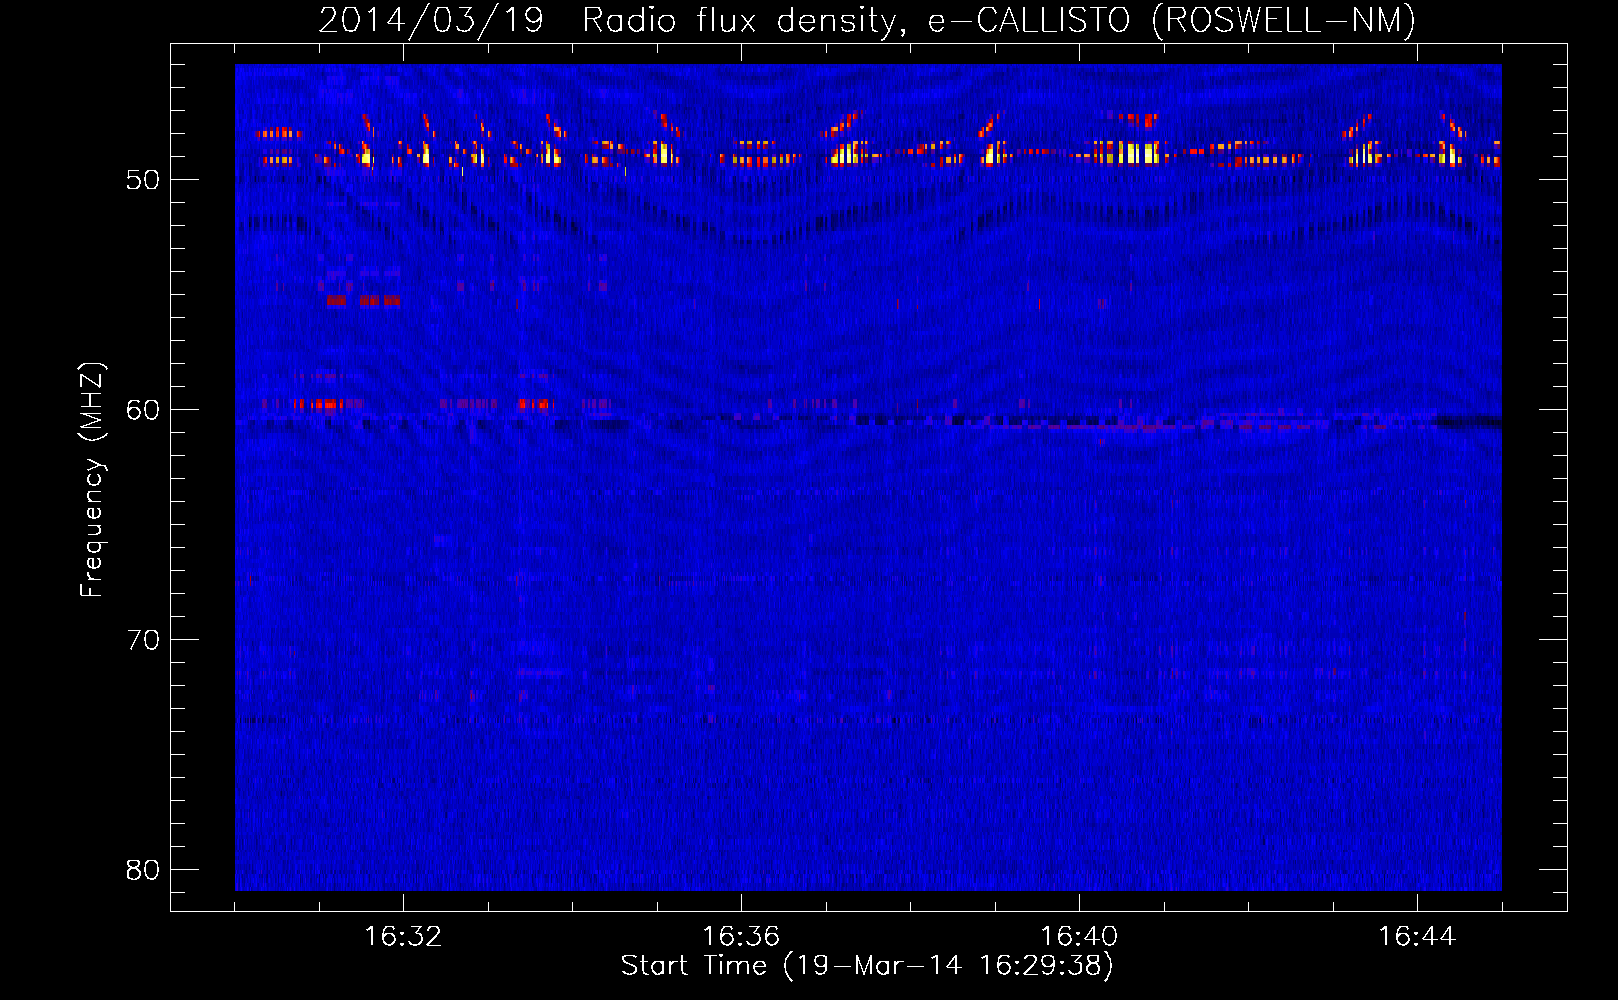
Task: Click the 60 frequency tick label
Action: point(143,410)
